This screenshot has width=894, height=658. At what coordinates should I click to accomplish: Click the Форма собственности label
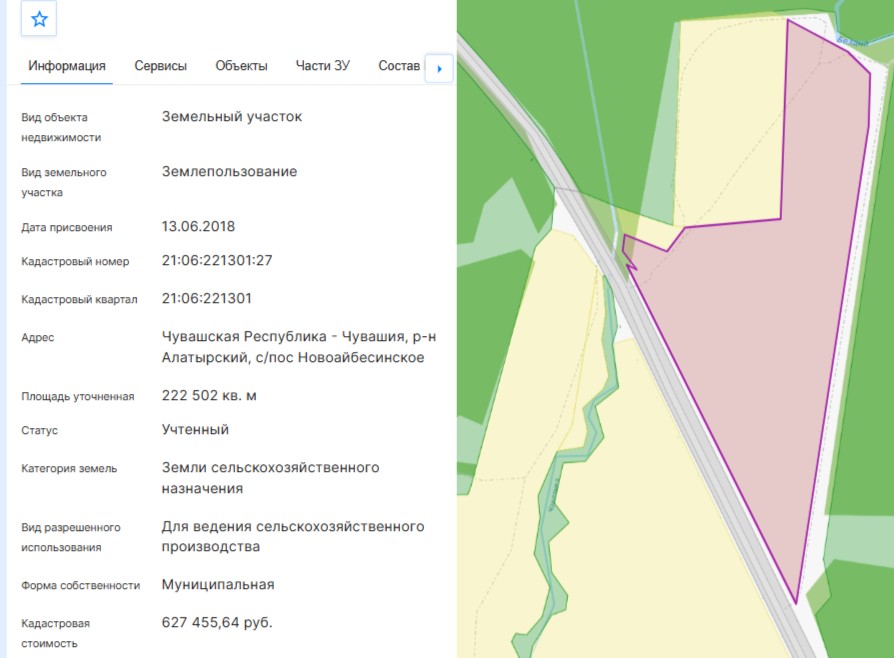(x=80, y=586)
